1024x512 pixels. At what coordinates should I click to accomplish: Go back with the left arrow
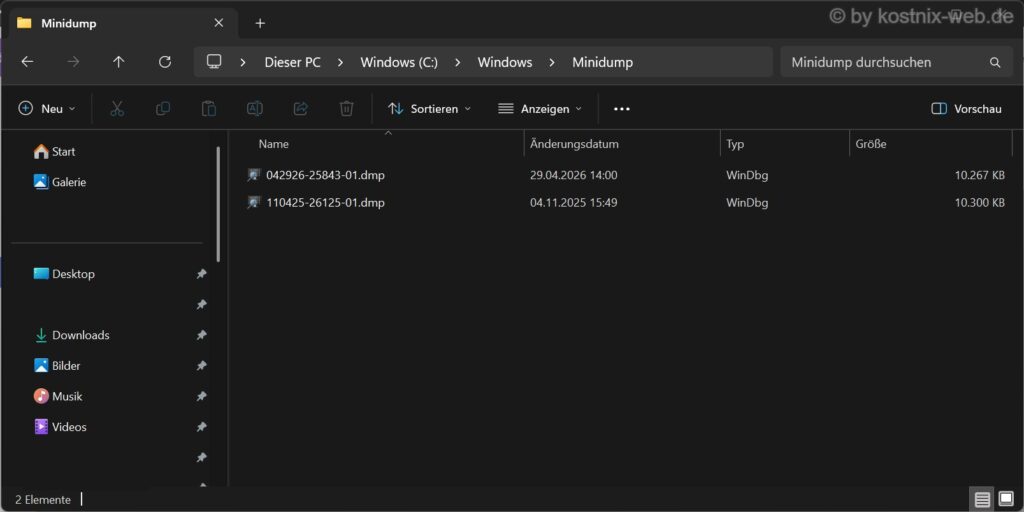click(27, 62)
